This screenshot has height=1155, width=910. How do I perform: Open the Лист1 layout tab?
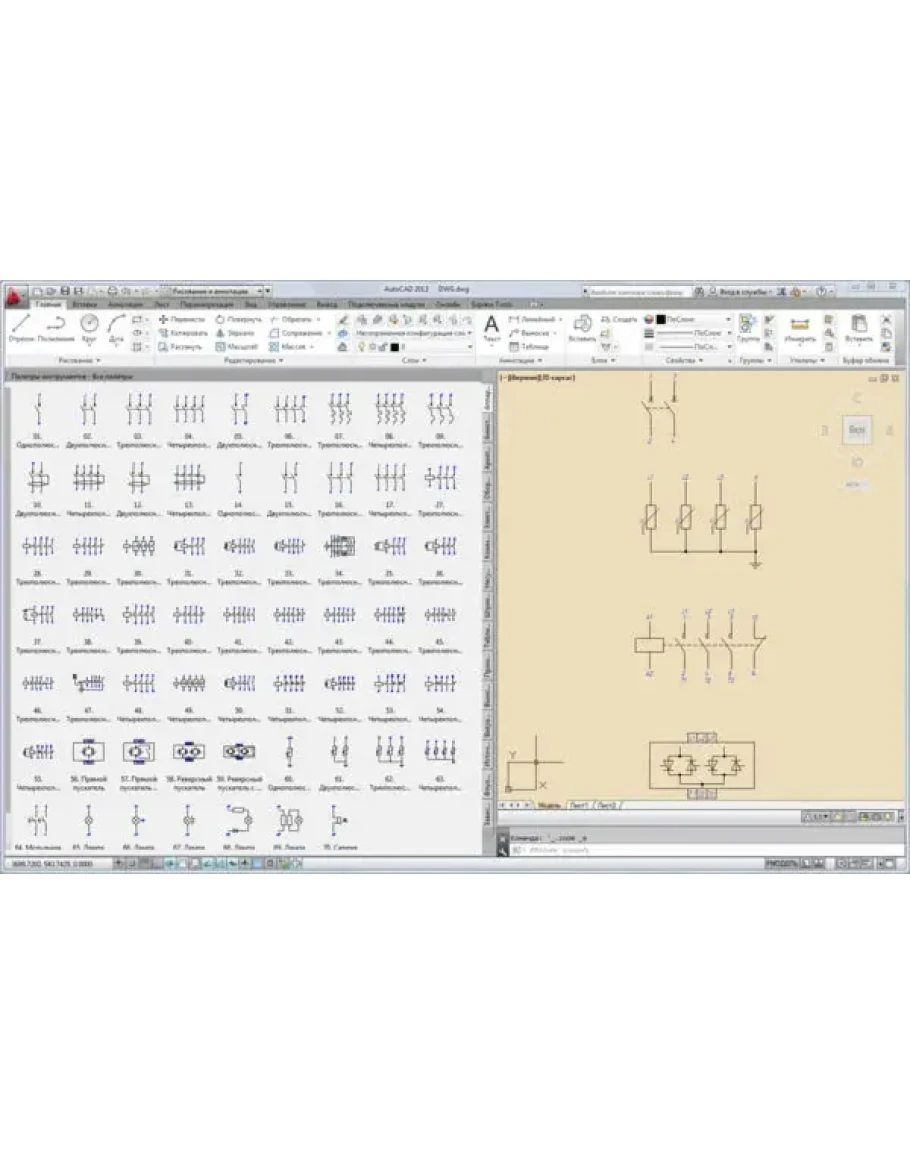click(x=580, y=804)
